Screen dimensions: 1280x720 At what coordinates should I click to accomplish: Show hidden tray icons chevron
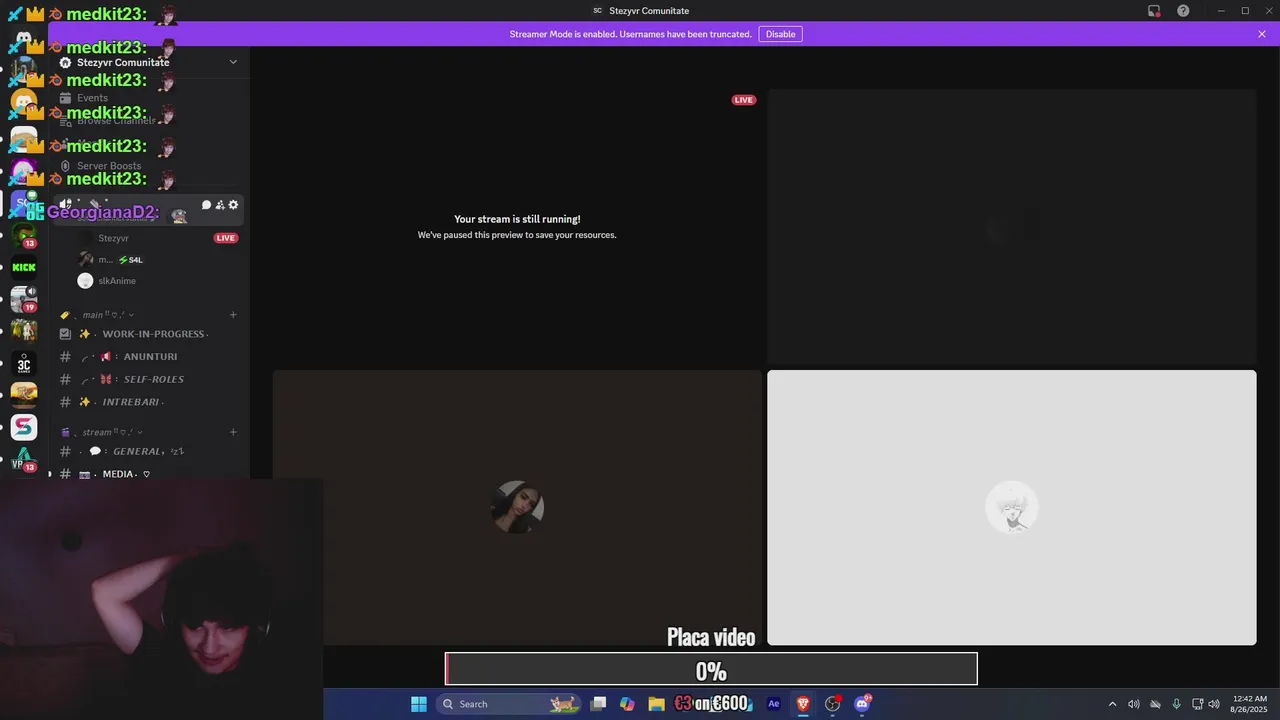point(1112,704)
